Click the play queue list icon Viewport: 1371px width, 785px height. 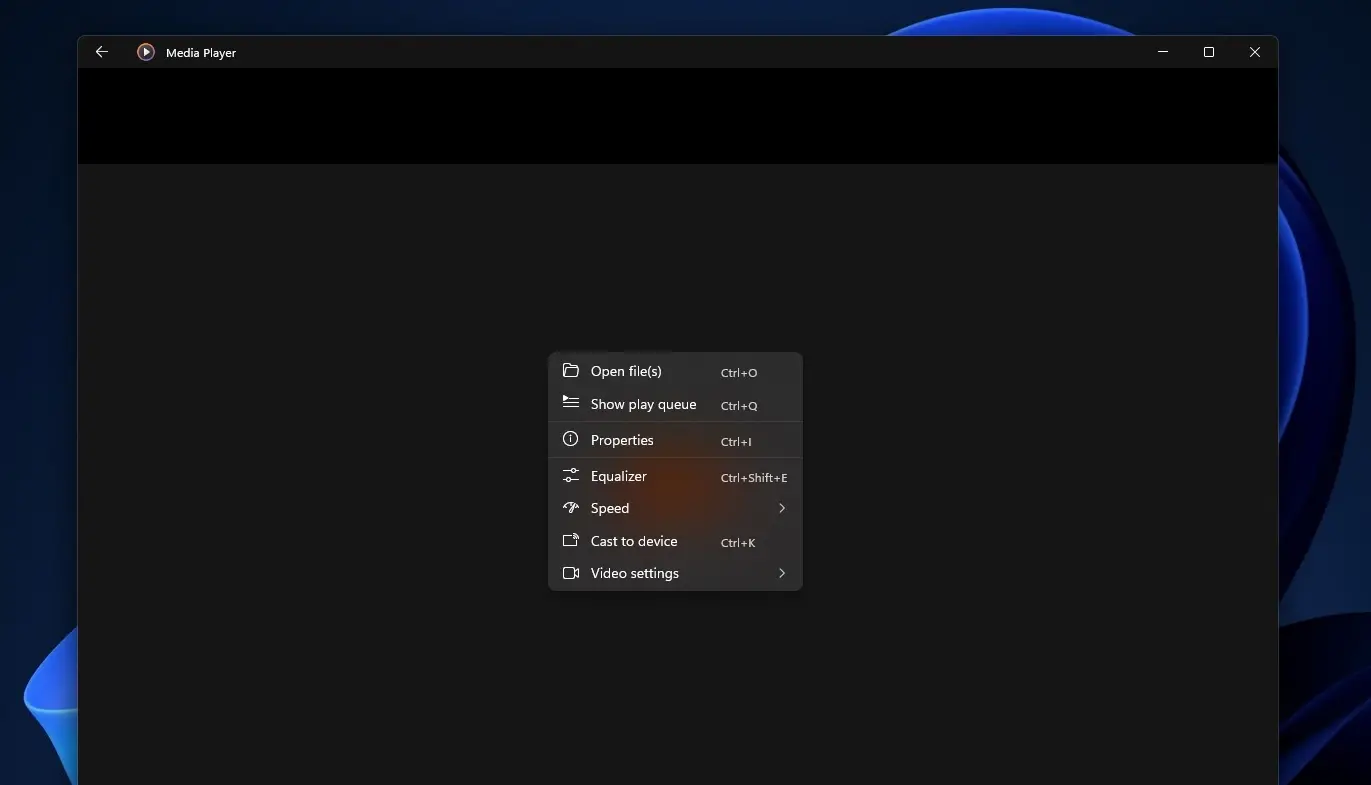(x=571, y=404)
